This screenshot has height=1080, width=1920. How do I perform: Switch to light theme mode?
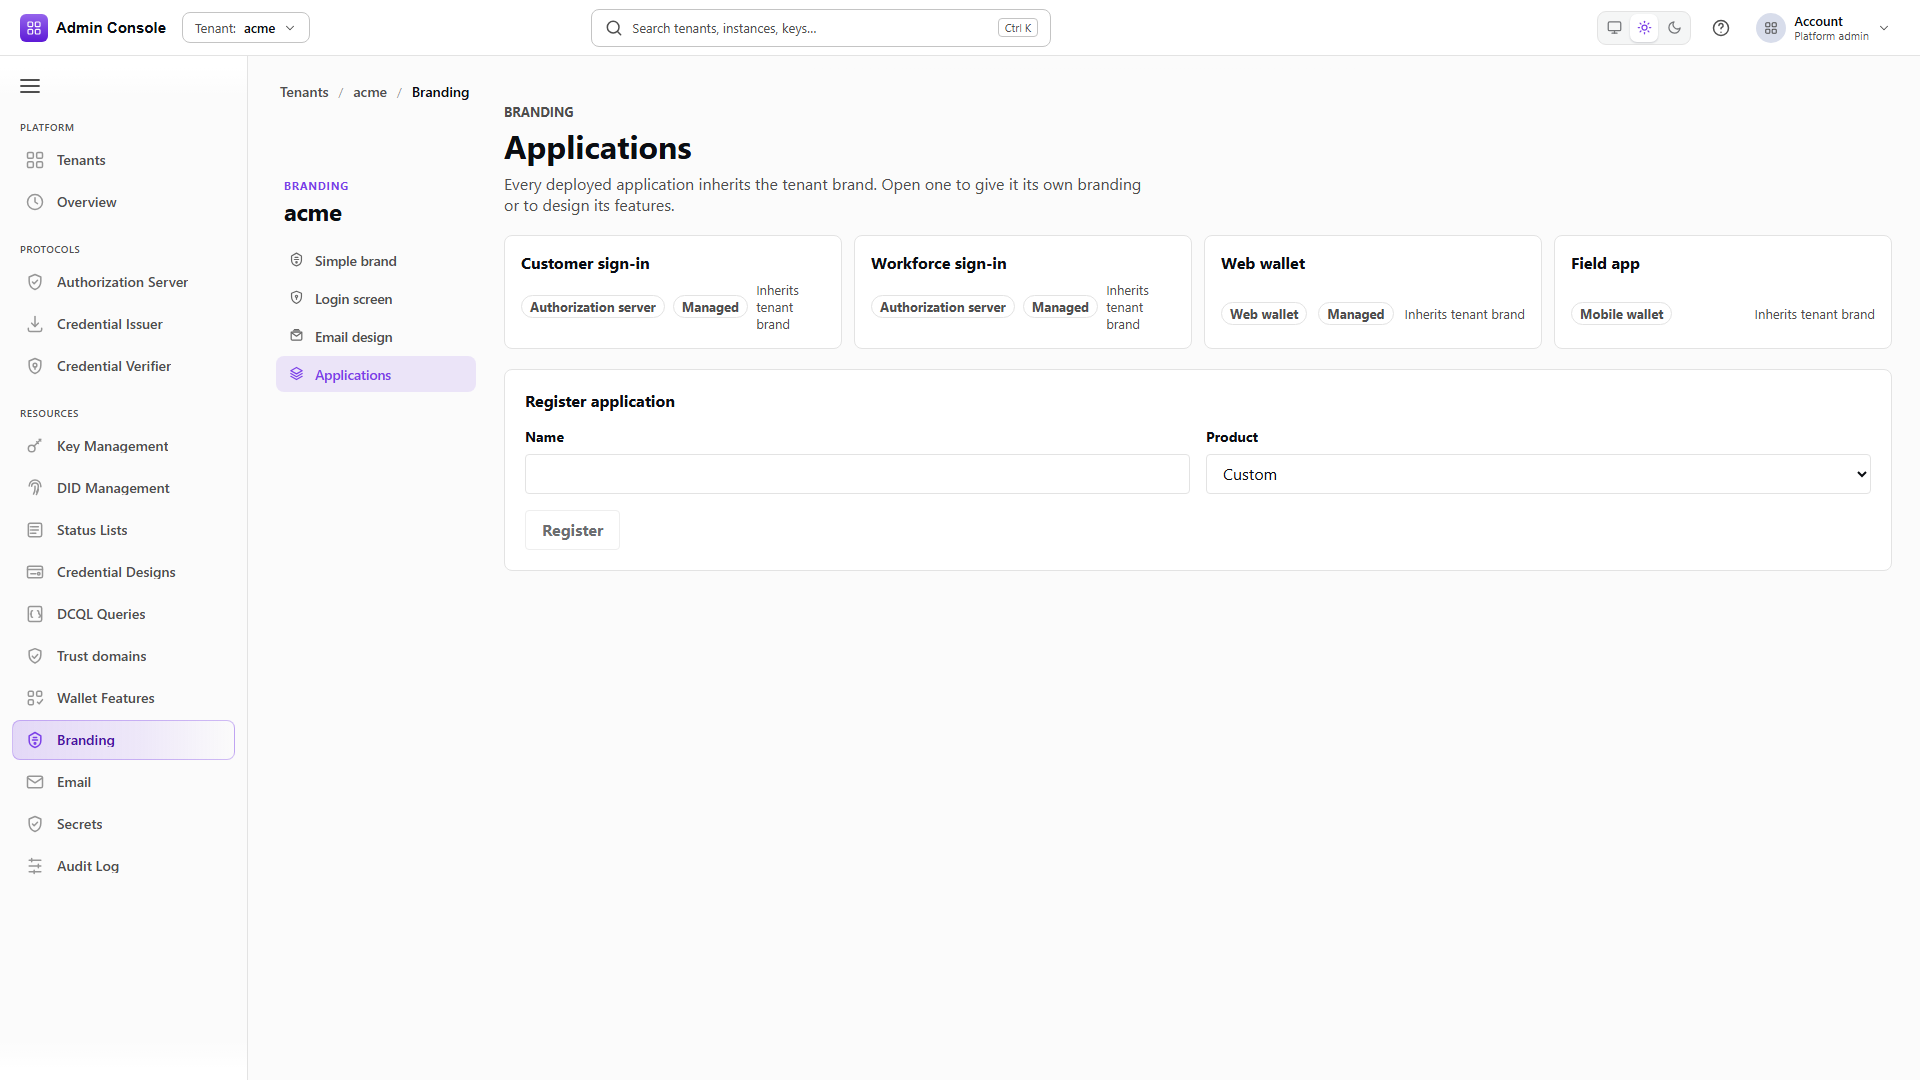1644,28
